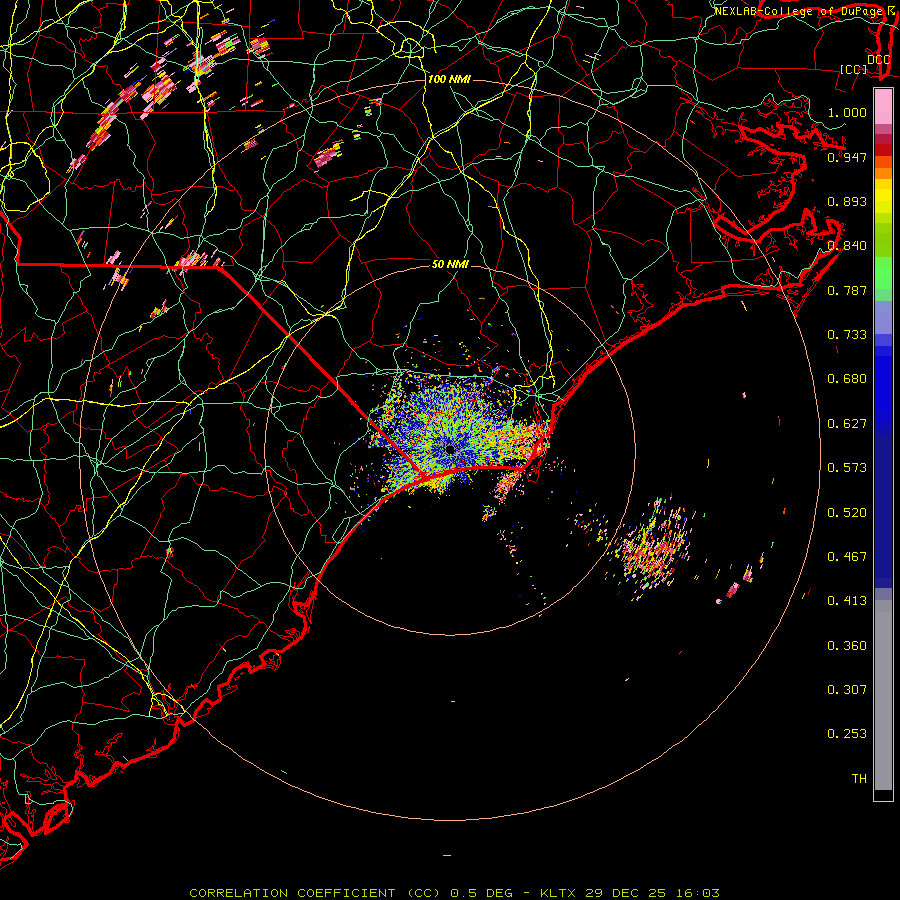Select the 0.947 color scale label

(x=847, y=157)
